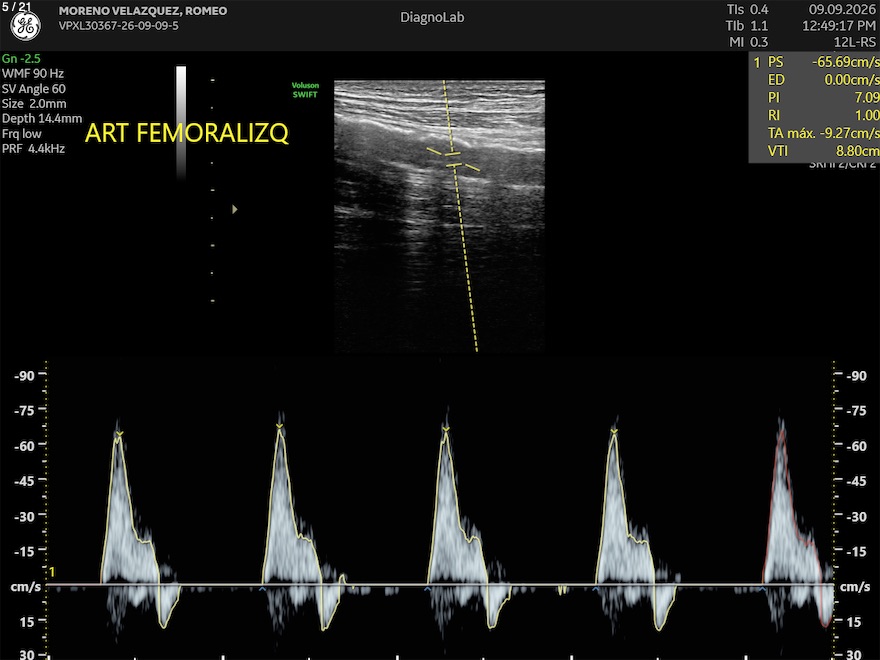Screen dimensions: 880x660
Task: Click the PRF 4.4kHz parameter
Action: (x=34, y=149)
